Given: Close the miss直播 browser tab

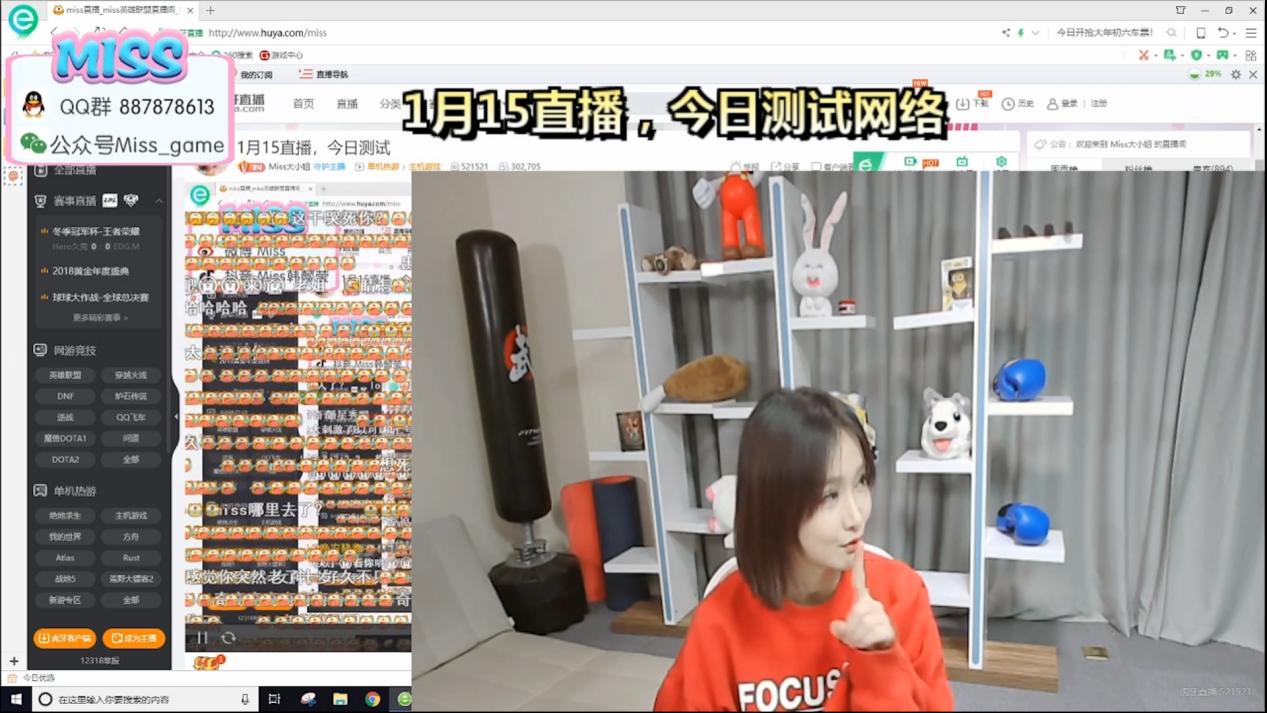Looking at the screenshot, I should [190, 10].
